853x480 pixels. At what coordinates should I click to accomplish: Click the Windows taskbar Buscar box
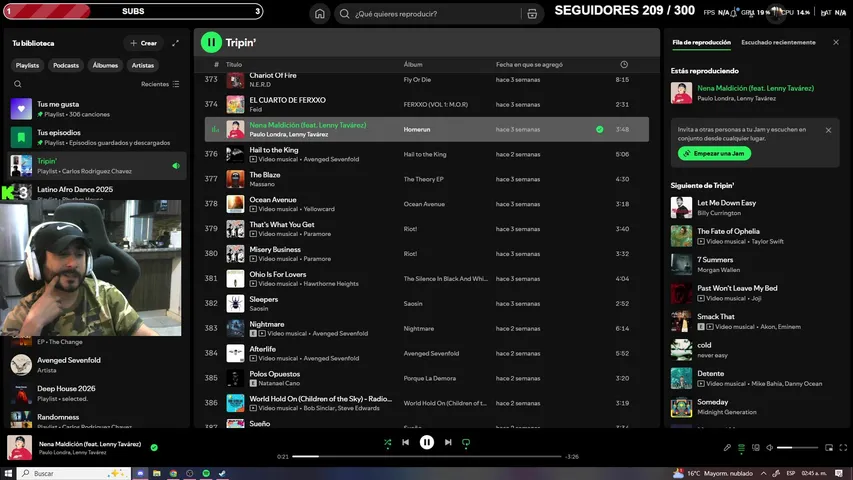click(74, 473)
